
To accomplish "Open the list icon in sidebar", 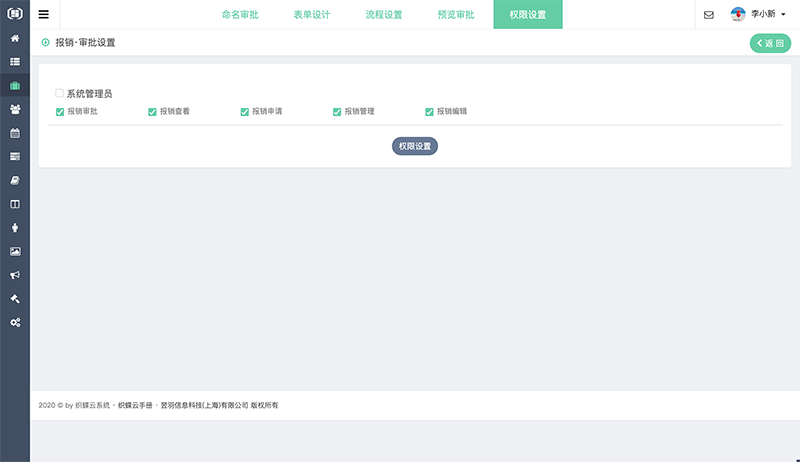I will pyautogui.click(x=15, y=62).
